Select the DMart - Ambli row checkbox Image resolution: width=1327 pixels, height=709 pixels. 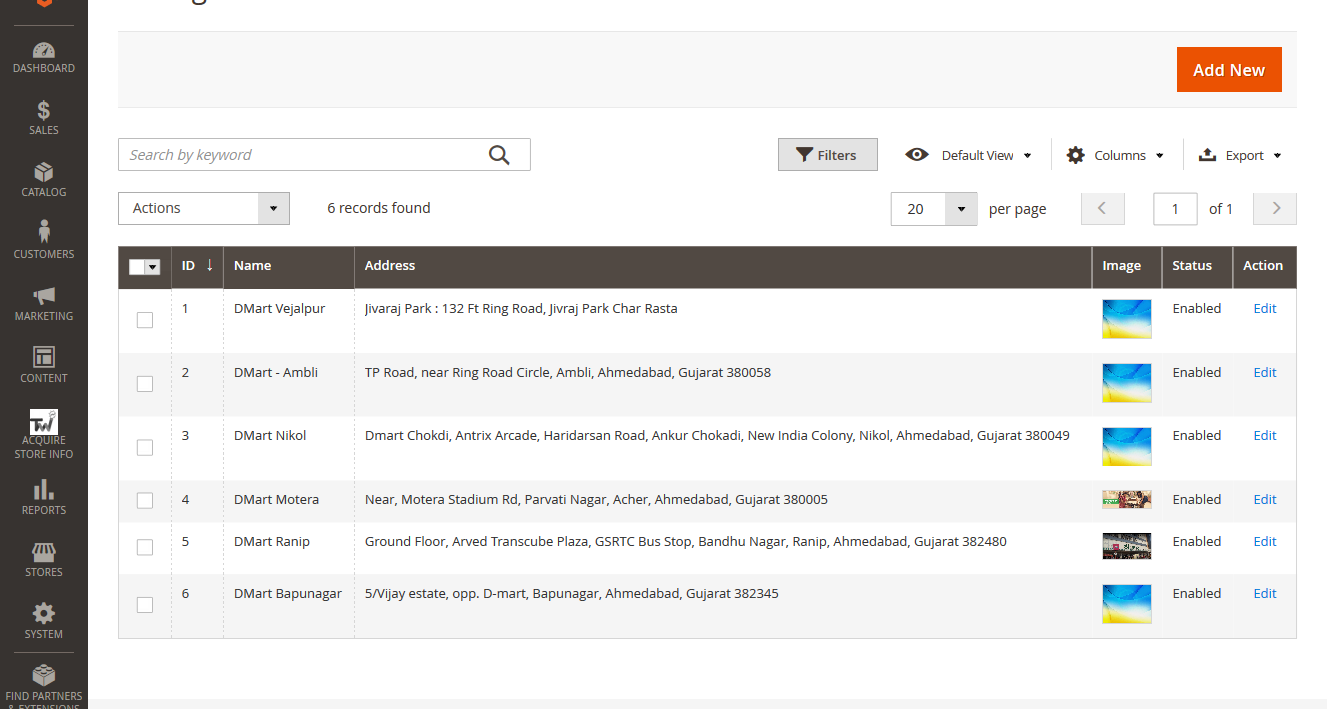pos(145,384)
